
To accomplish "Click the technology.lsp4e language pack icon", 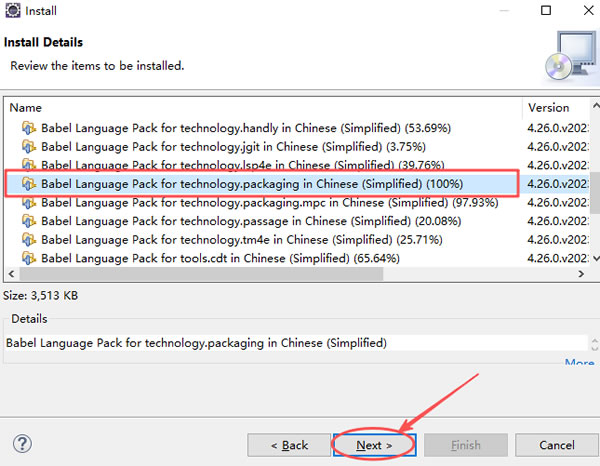I will point(29,165).
